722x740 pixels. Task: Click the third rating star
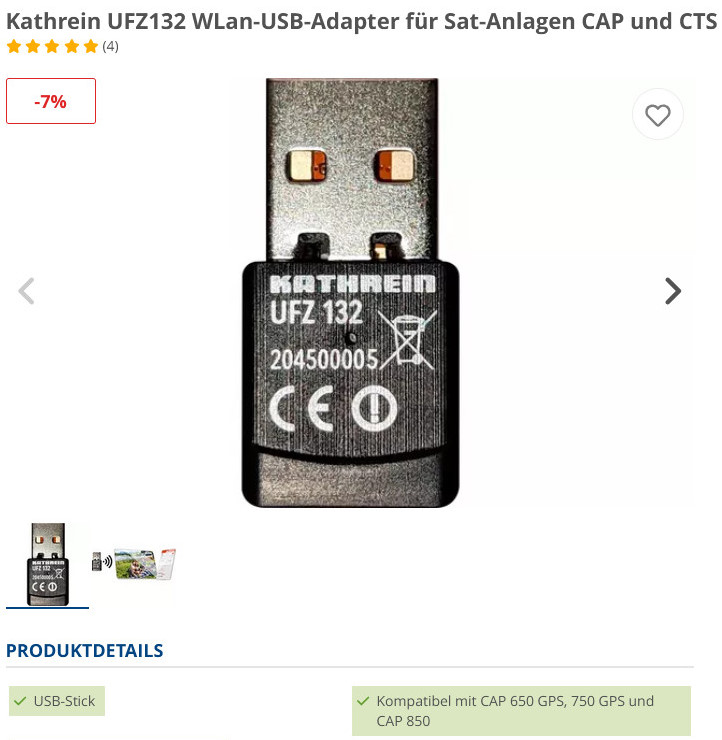pyautogui.click(x=52, y=46)
